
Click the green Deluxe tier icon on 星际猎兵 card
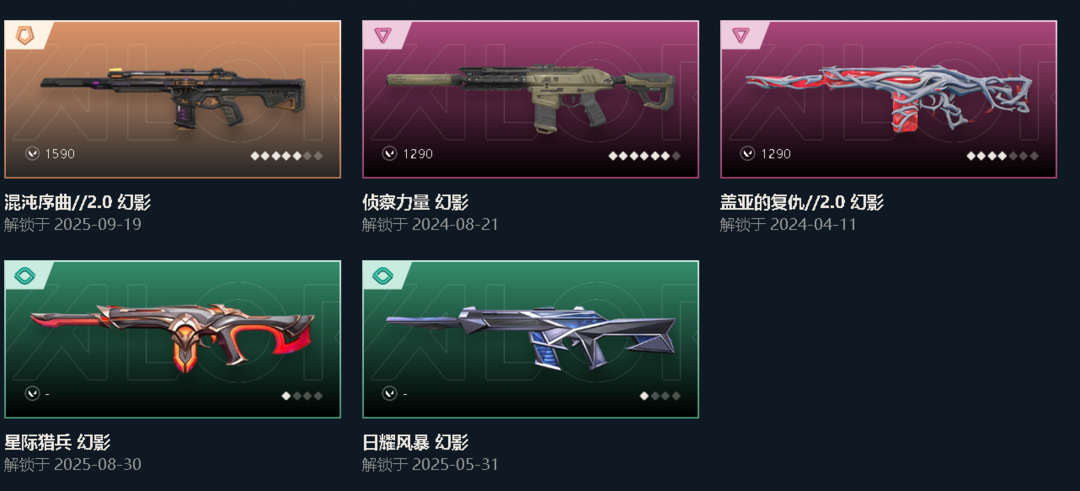coord(25,275)
